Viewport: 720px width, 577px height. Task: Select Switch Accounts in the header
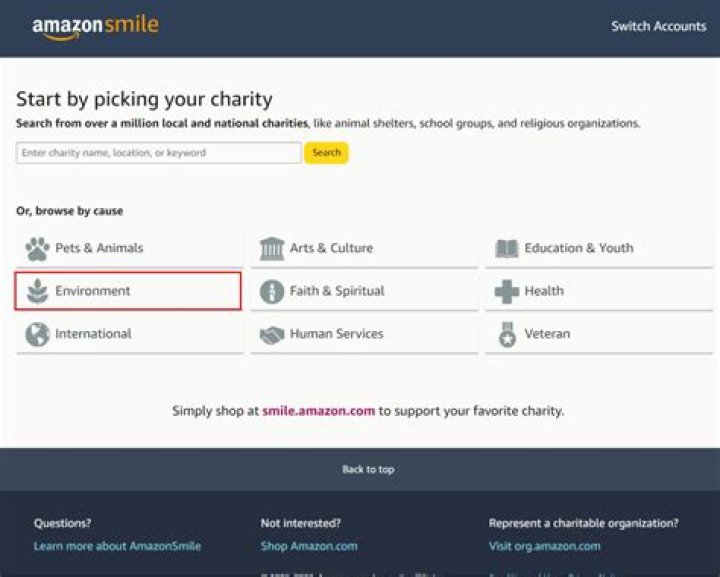coord(658,27)
